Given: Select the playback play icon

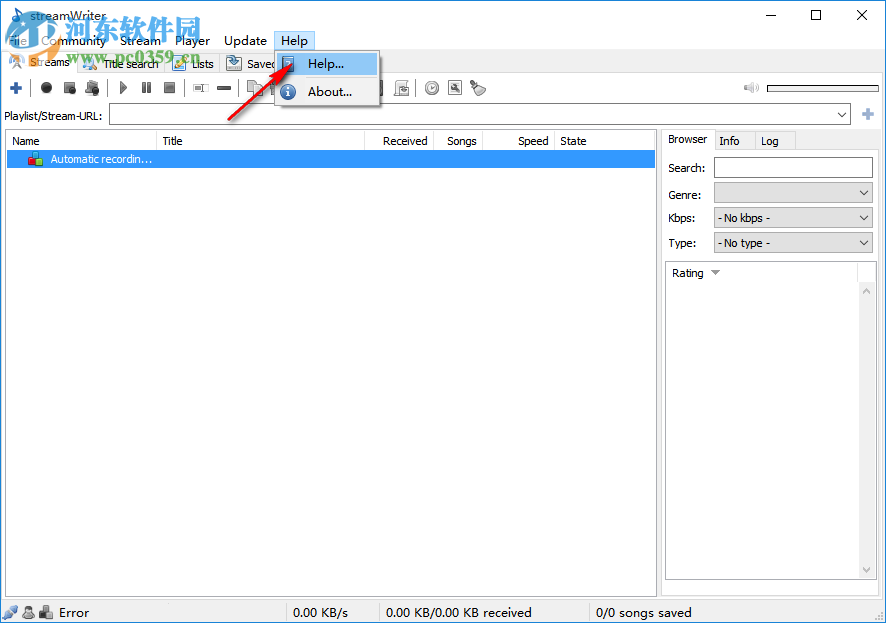Looking at the screenshot, I should coord(123,88).
